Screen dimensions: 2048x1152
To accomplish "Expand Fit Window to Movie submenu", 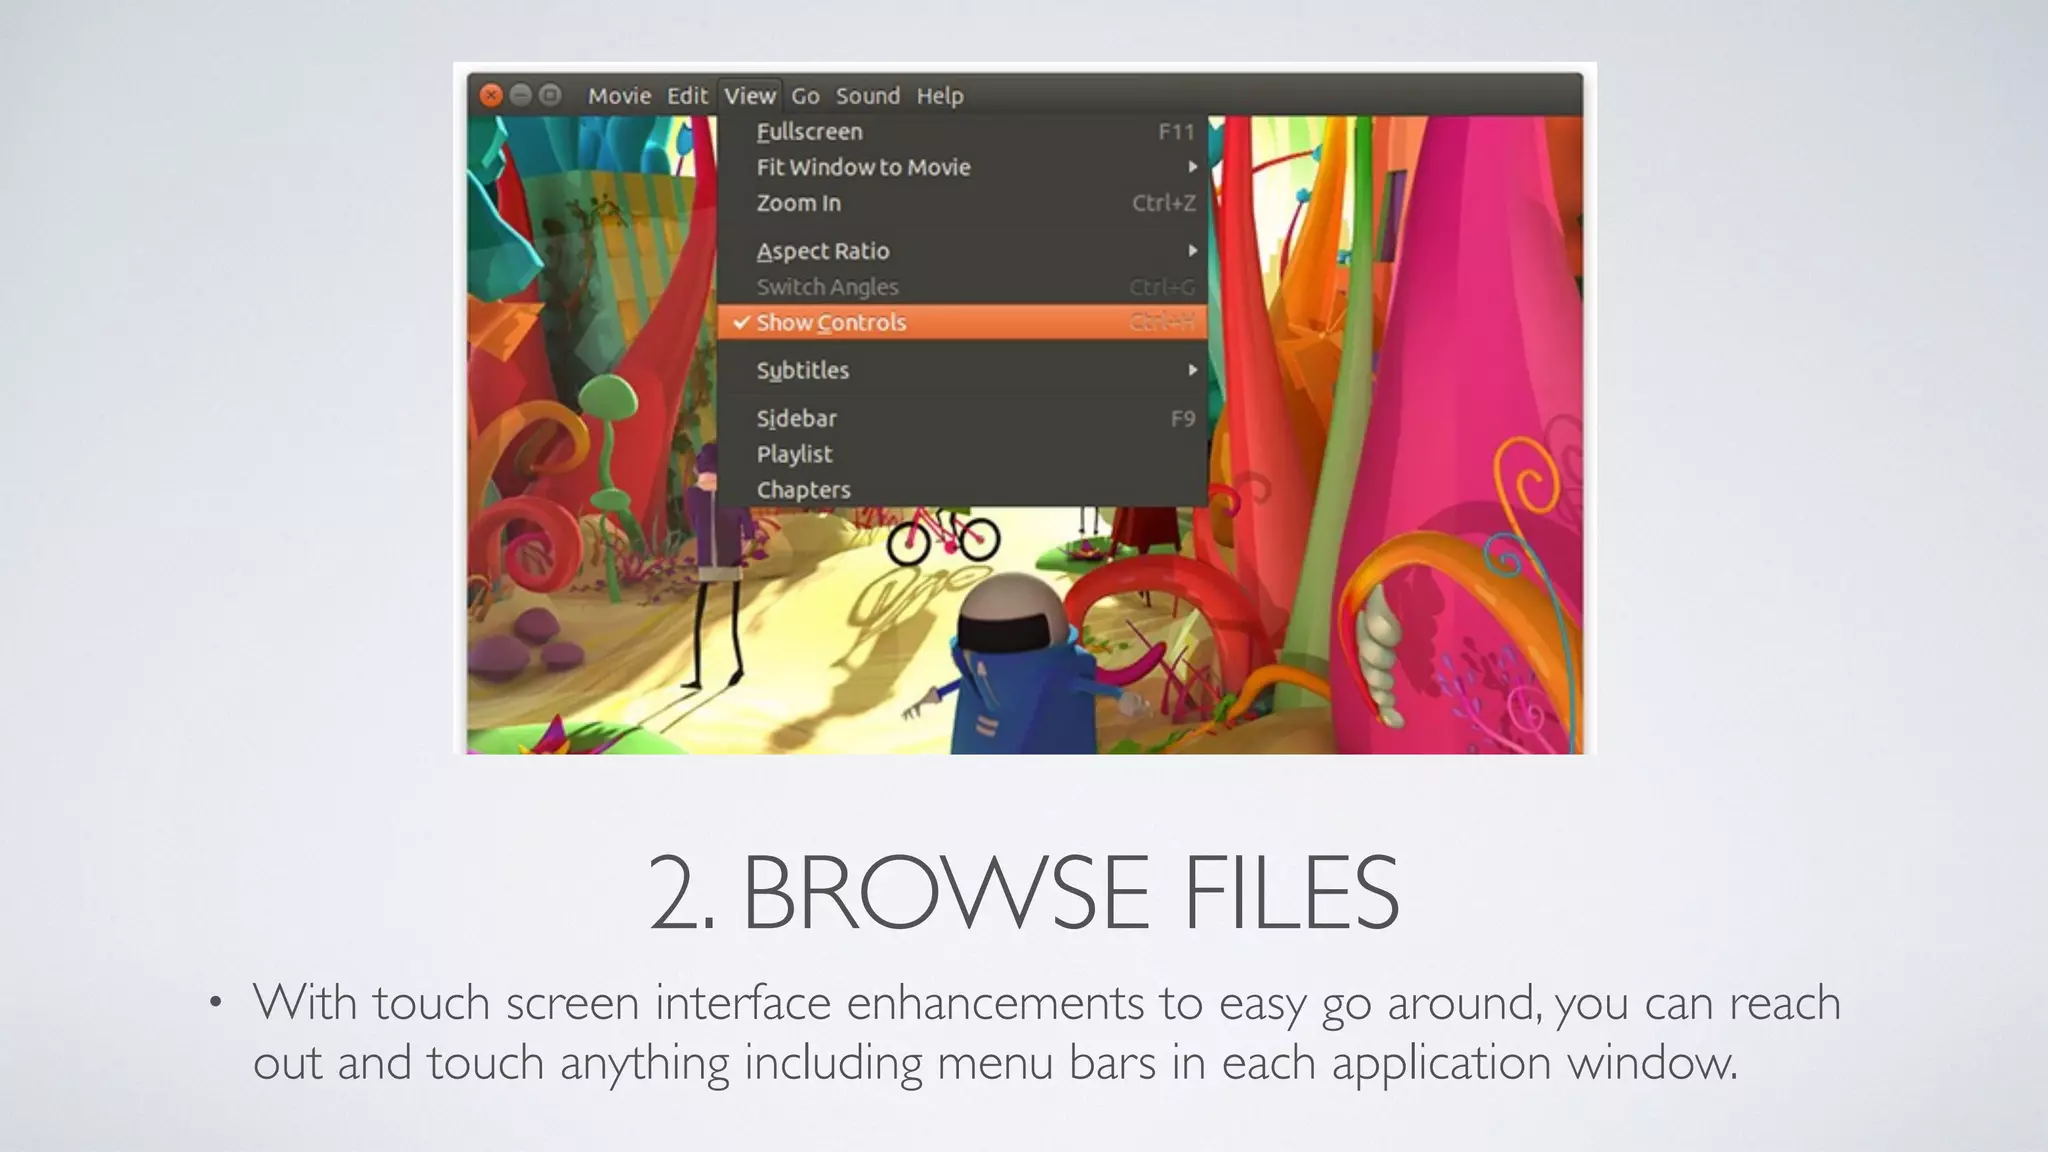I will [x=963, y=167].
